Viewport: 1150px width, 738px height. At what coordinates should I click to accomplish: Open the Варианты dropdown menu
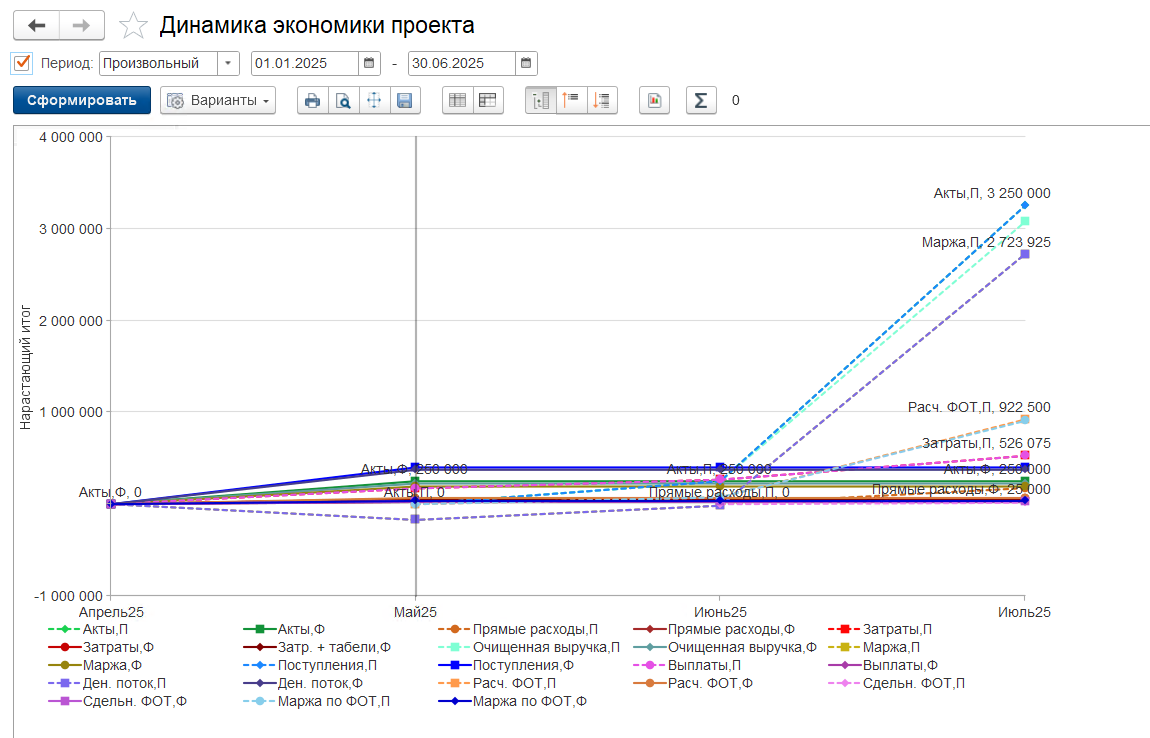tap(218, 101)
